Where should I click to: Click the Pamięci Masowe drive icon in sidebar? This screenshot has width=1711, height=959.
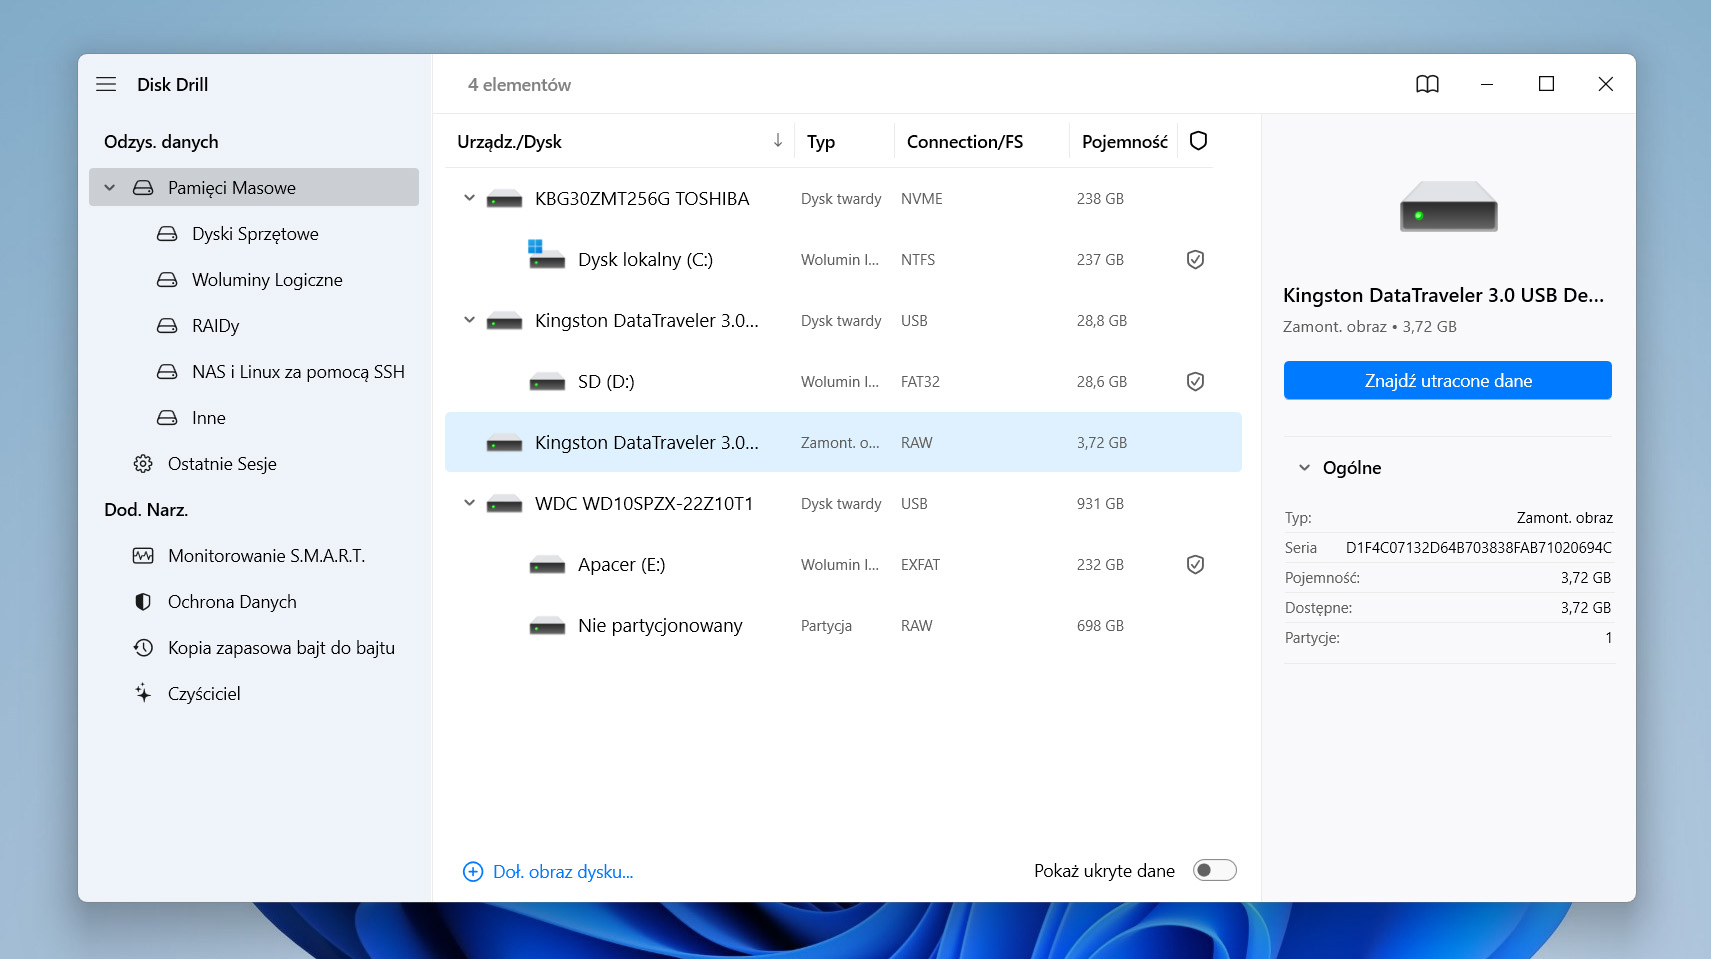(143, 188)
